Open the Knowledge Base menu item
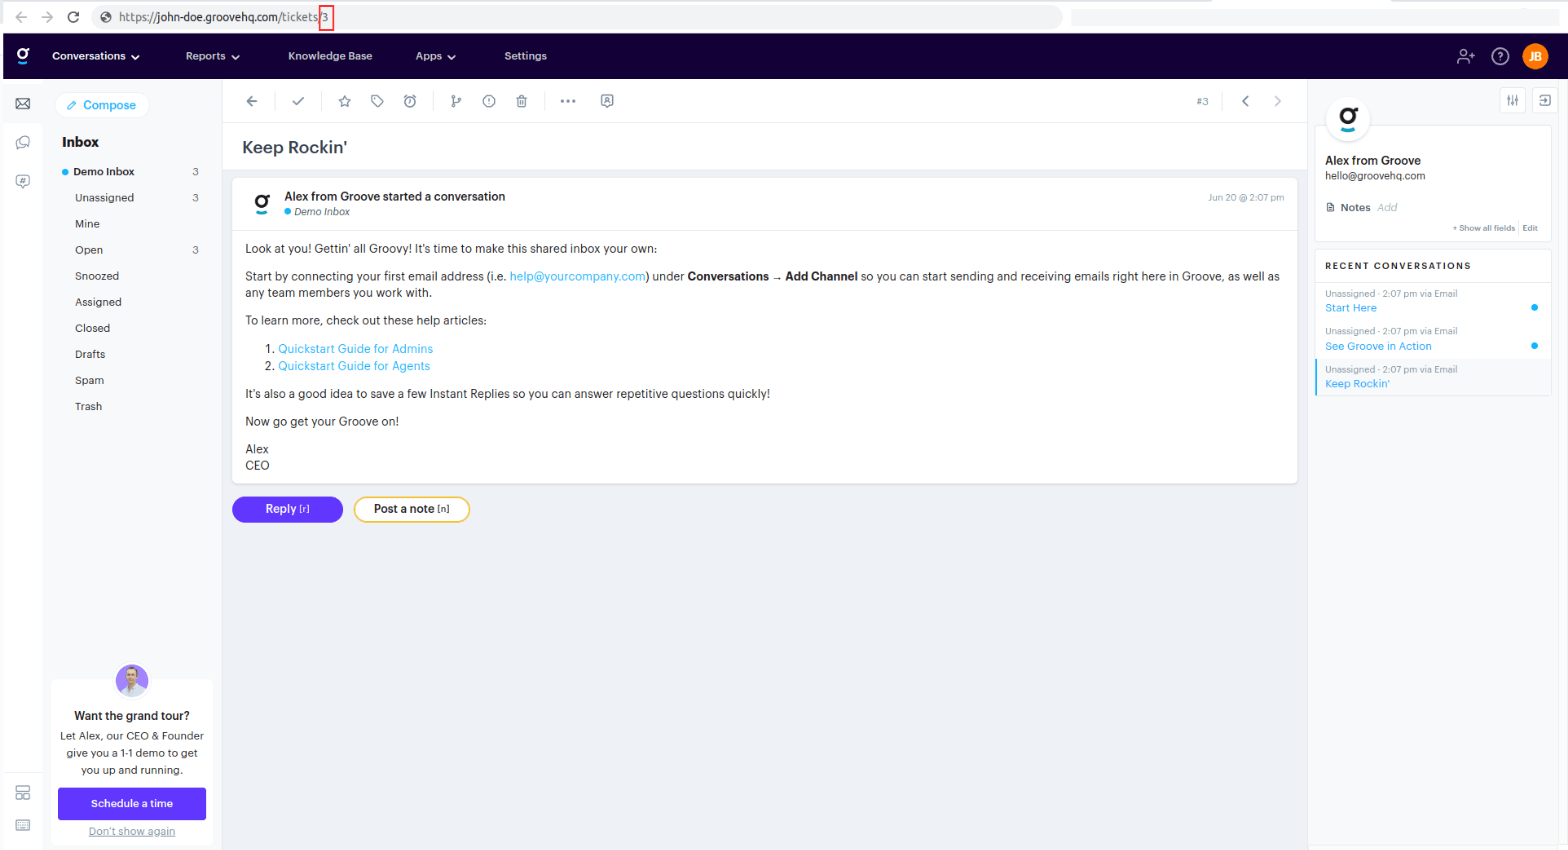The height and width of the screenshot is (850, 1568). point(330,56)
